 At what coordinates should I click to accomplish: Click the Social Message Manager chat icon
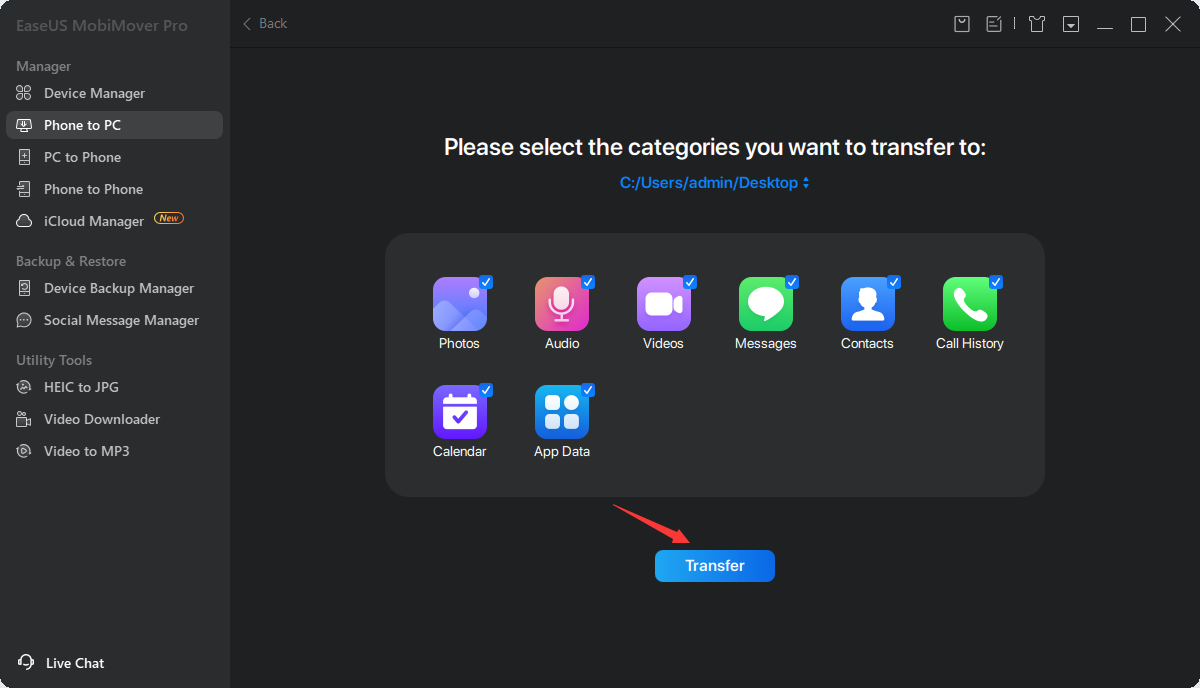pyautogui.click(x=24, y=320)
